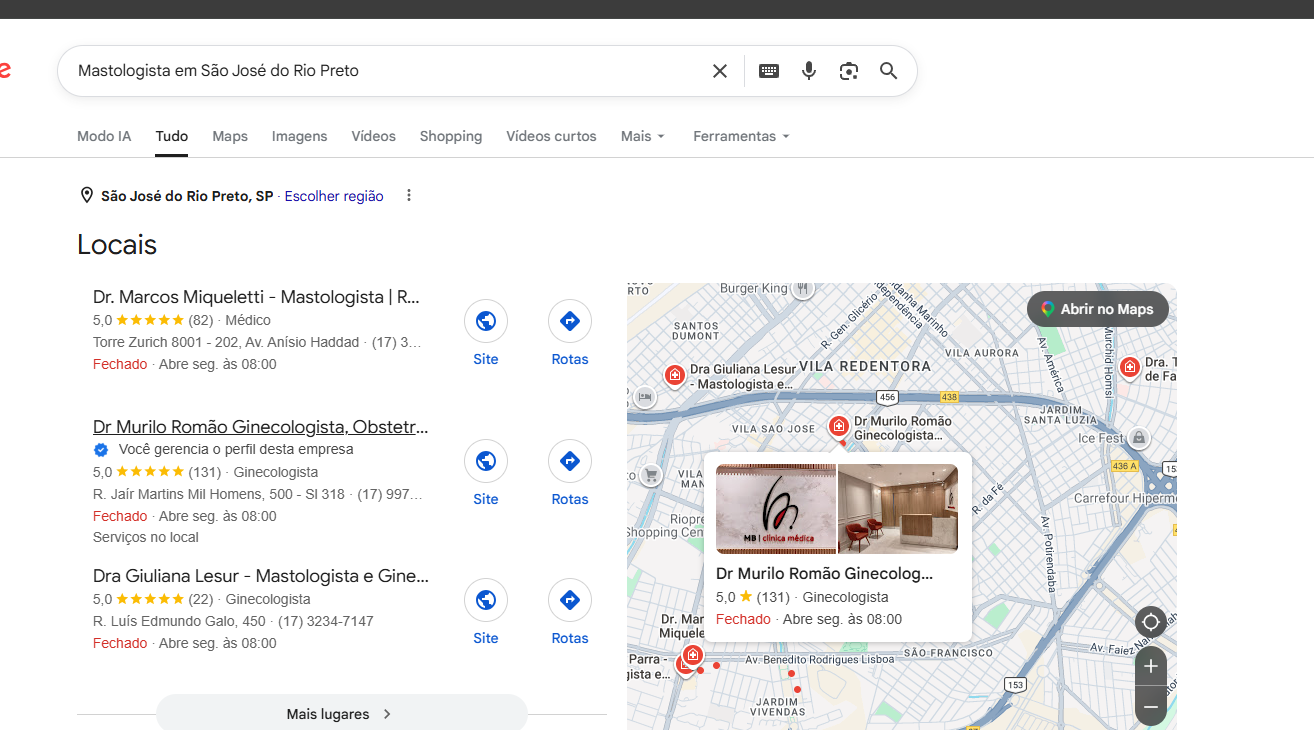Open the Ferramentas dropdown

pos(742,136)
